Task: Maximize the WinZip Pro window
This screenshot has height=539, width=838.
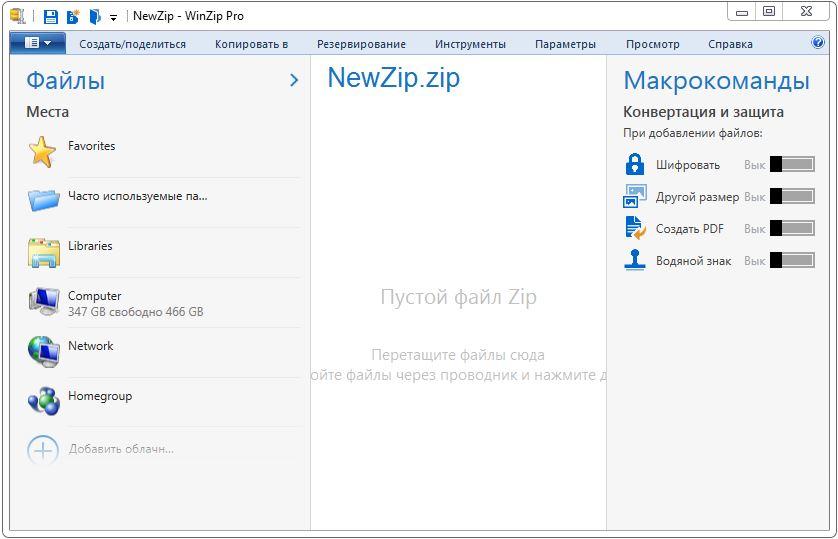Action: 769,12
